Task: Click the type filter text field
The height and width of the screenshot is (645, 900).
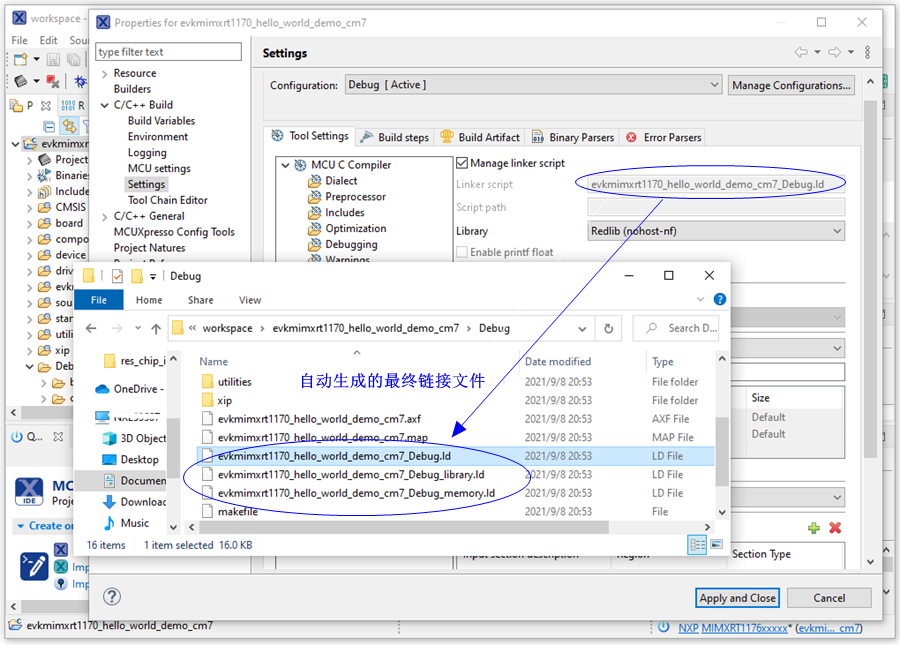Action: point(168,52)
